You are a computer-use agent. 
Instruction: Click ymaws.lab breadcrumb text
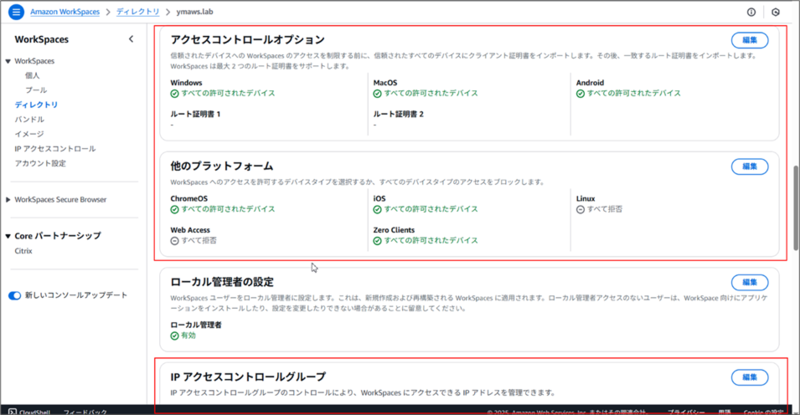point(195,12)
